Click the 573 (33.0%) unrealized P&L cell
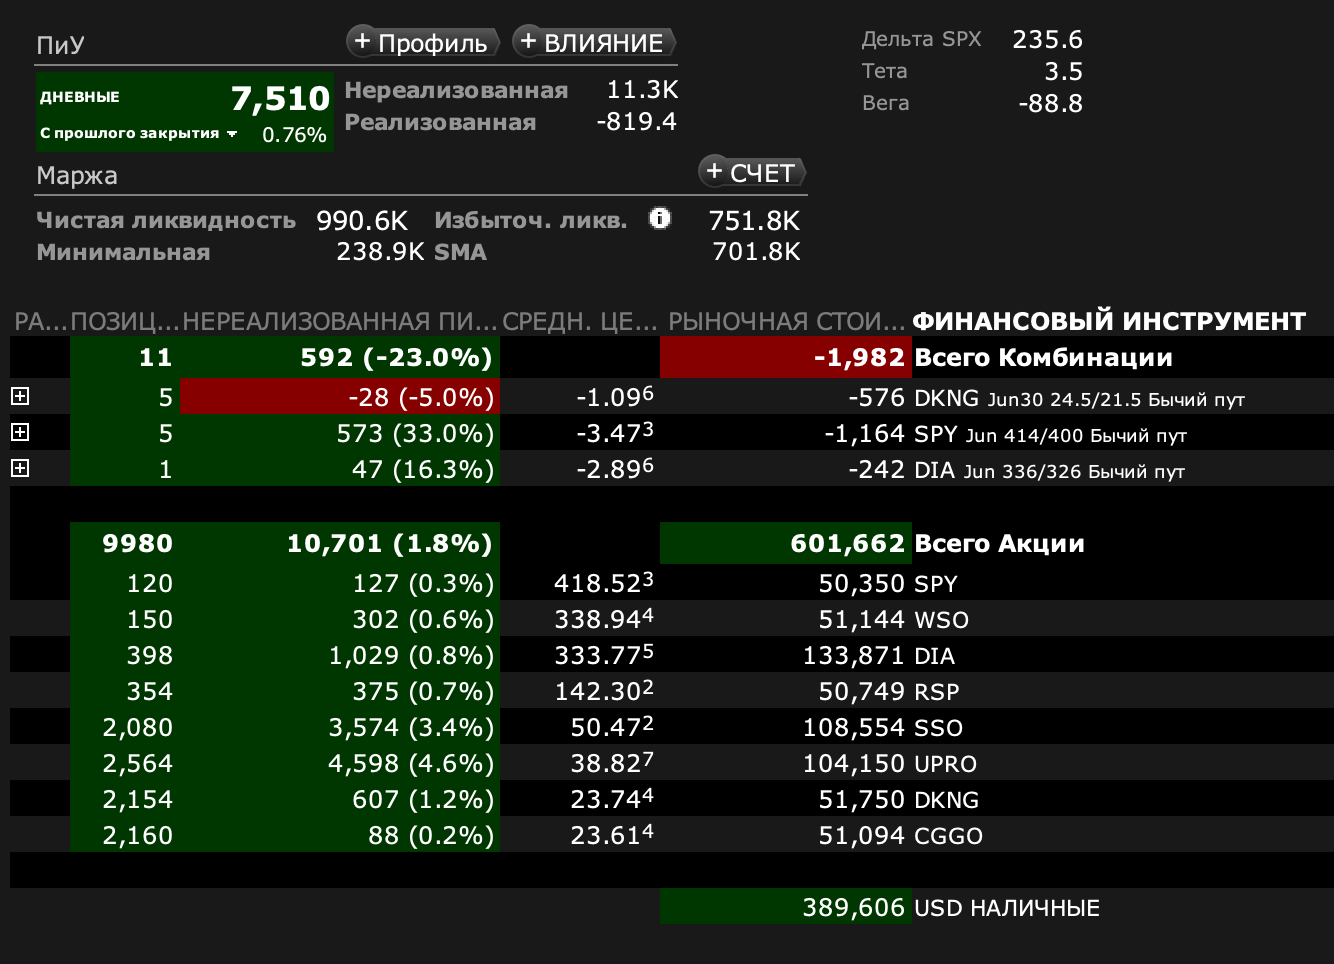Viewport: 1334px width, 964px height. pos(340,433)
